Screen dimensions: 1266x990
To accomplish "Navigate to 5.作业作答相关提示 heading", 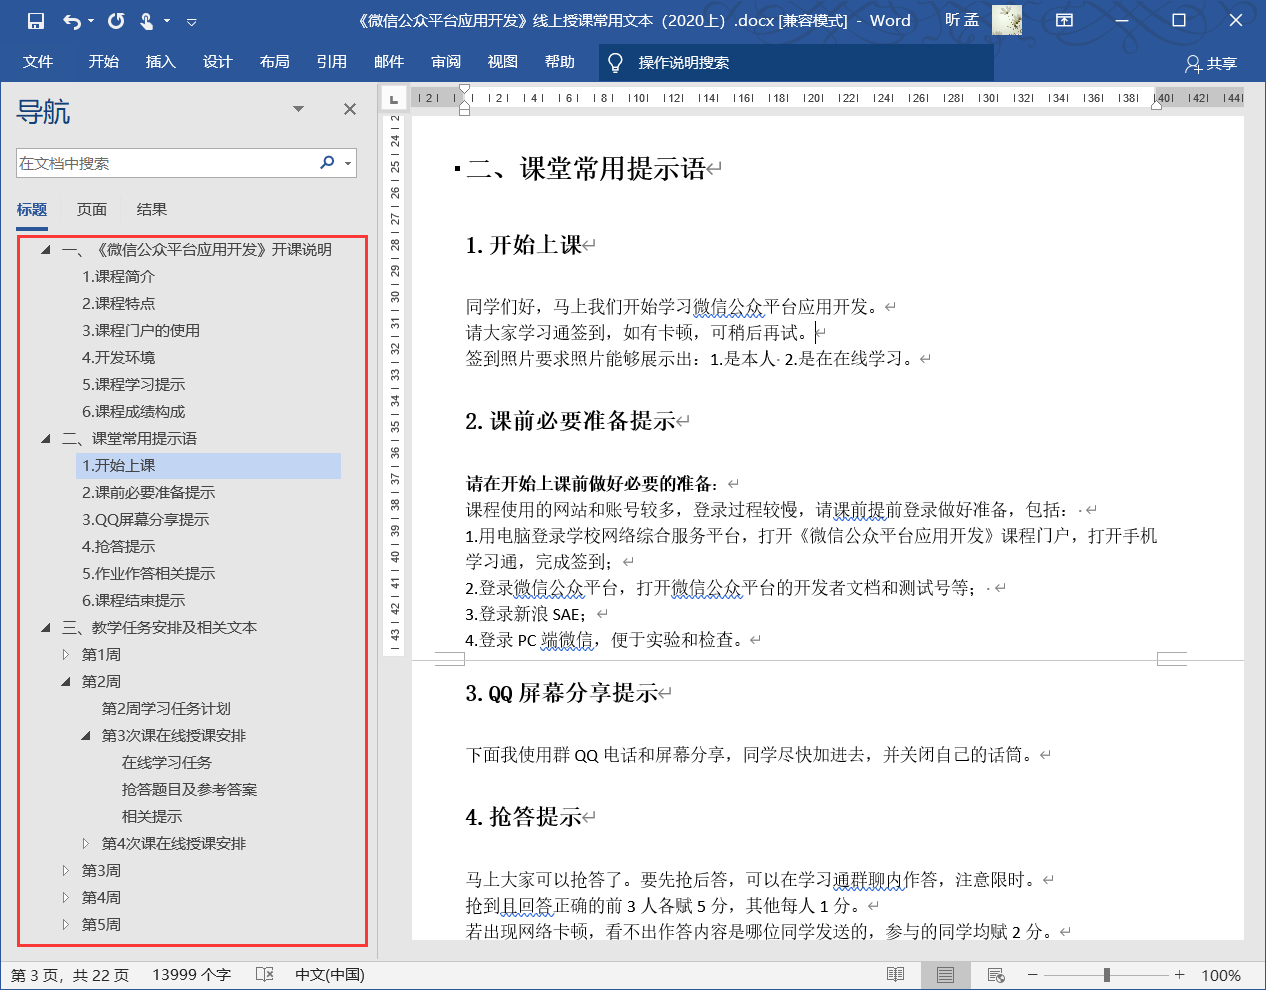I will point(148,574).
